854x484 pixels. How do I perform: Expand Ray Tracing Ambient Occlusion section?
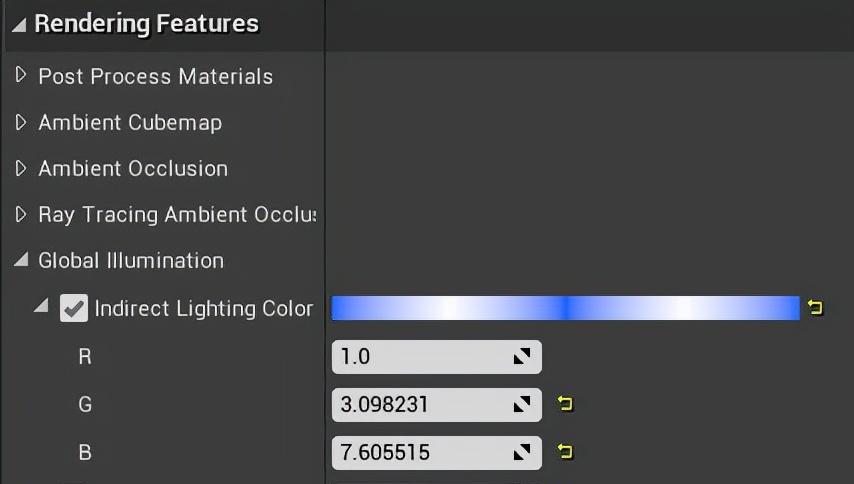tap(21, 214)
